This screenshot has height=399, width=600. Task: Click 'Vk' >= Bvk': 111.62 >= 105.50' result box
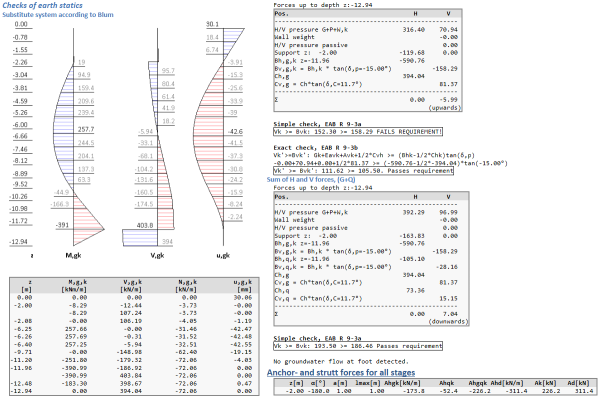click(364, 171)
